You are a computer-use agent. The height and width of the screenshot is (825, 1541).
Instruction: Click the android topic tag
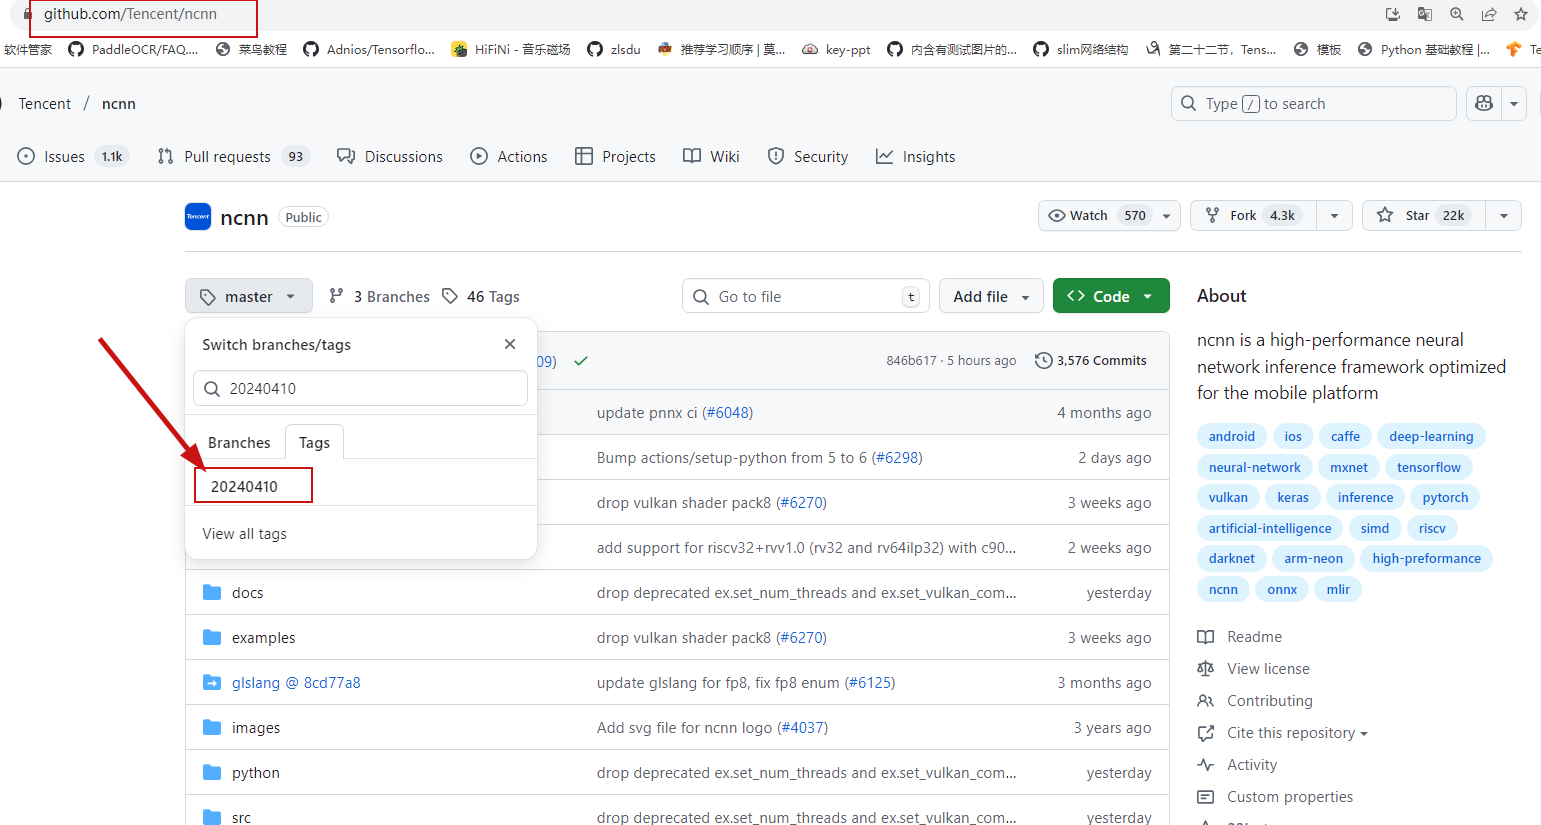click(x=1232, y=436)
